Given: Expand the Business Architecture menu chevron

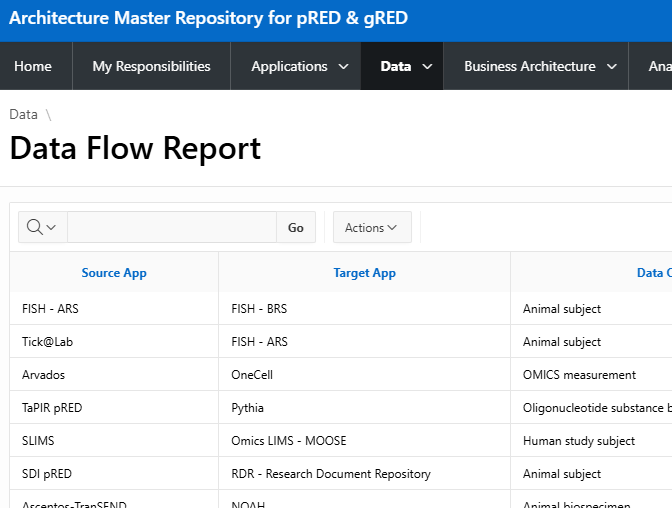Looking at the screenshot, I should click(612, 66).
